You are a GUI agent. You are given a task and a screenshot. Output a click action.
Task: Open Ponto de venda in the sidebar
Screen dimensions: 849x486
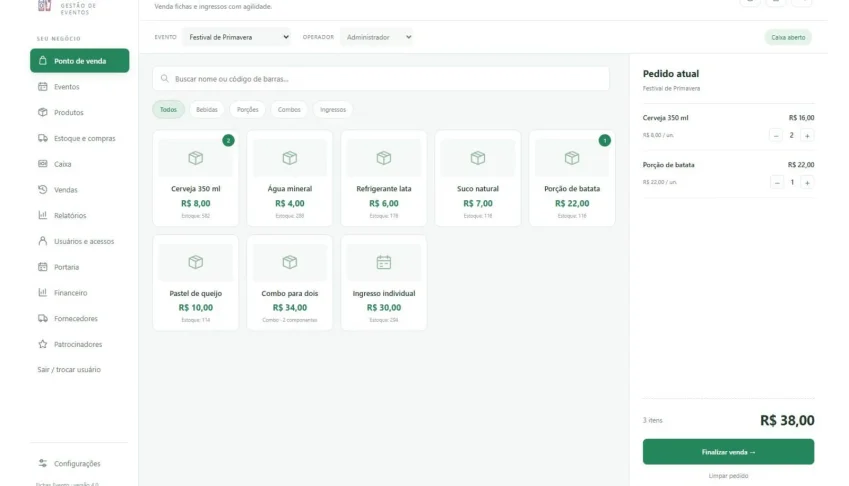[80, 61]
